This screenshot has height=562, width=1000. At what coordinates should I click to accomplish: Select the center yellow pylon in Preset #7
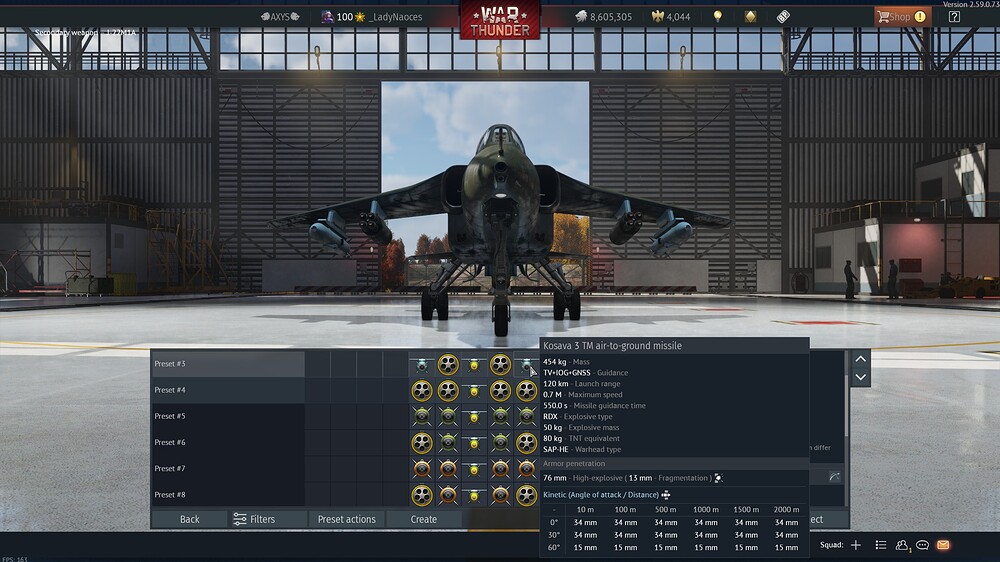474,469
